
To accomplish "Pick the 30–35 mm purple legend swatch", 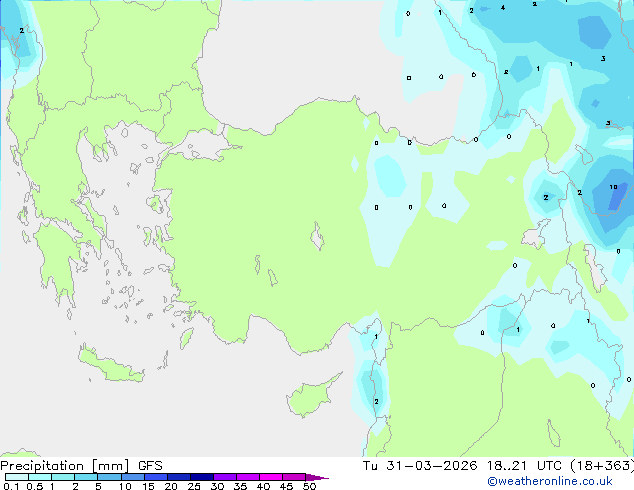I will (225, 477).
